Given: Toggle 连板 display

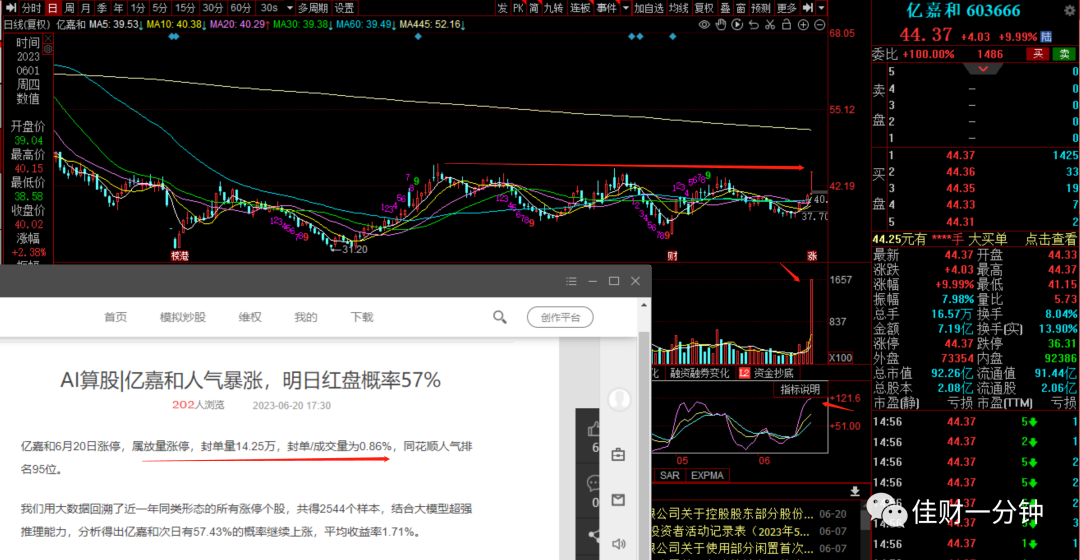Looking at the screenshot, I should coord(580,8).
